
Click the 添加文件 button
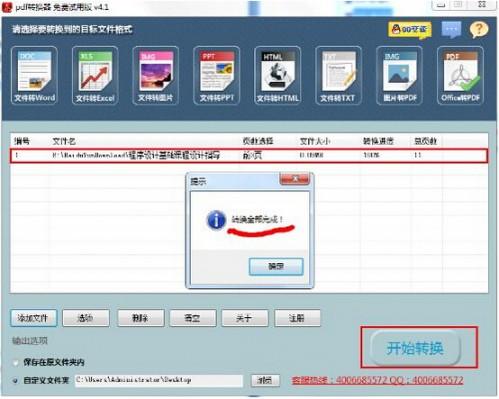coord(33,318)
